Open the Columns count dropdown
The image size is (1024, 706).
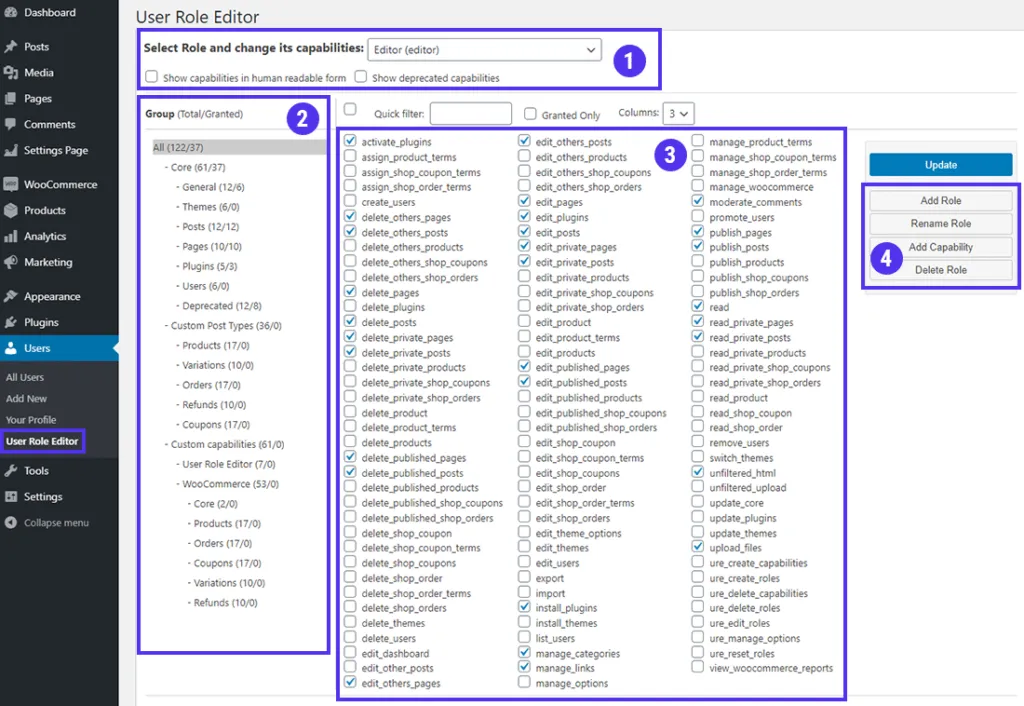point(679,113)
